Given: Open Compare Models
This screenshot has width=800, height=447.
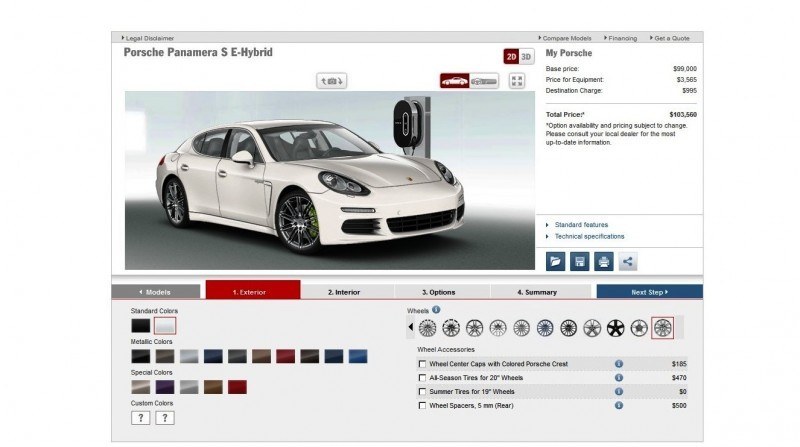Looking at the screenshot, I should coord(566,38).
